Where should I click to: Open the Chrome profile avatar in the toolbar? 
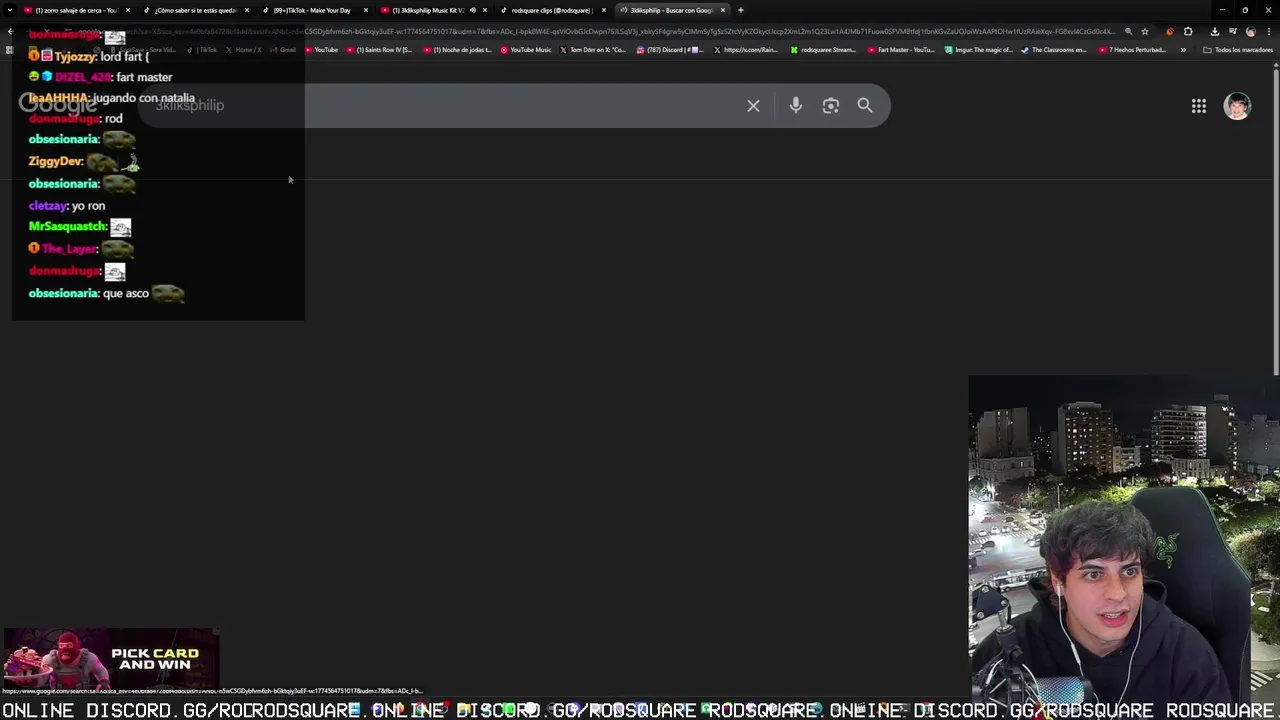[1250, 32]
